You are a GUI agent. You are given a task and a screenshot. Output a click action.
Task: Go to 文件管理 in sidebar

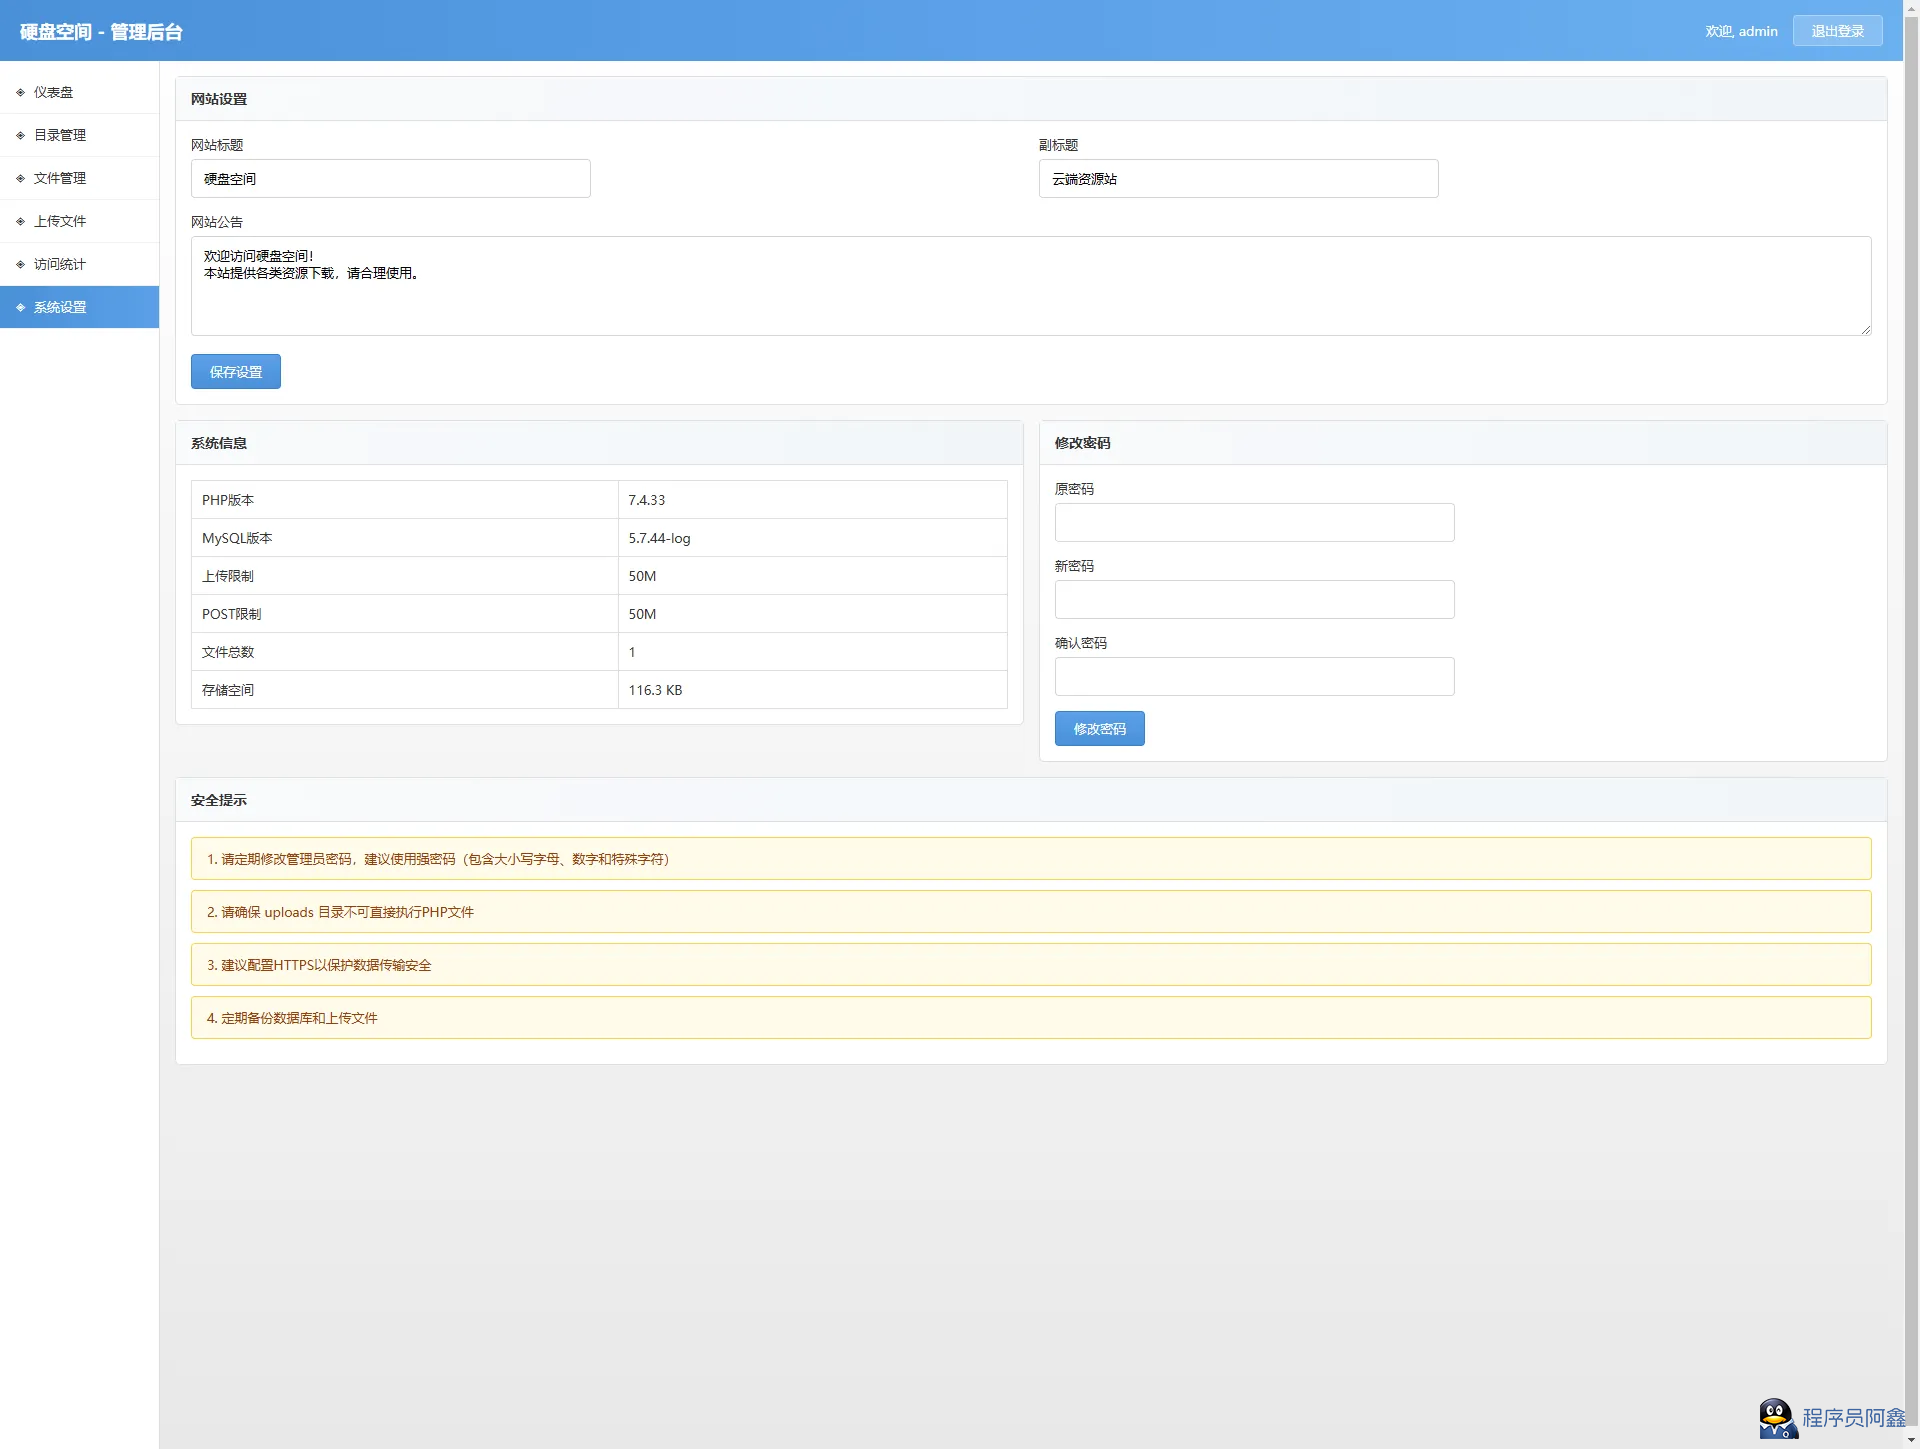[60, 178]
